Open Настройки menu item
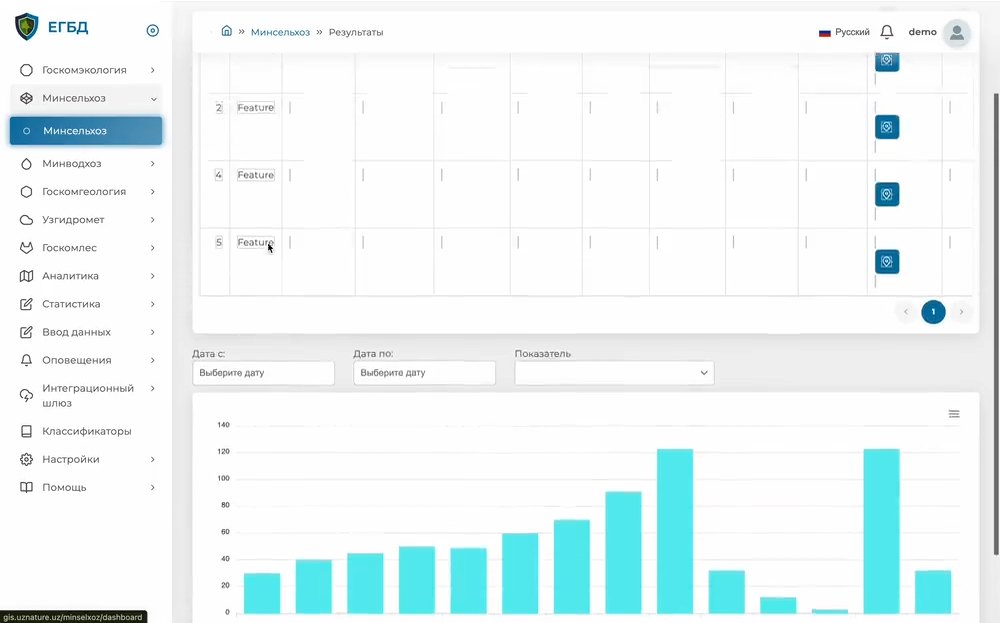The height and width of the screenshot is (623, 1000). [x=86, y=460]
